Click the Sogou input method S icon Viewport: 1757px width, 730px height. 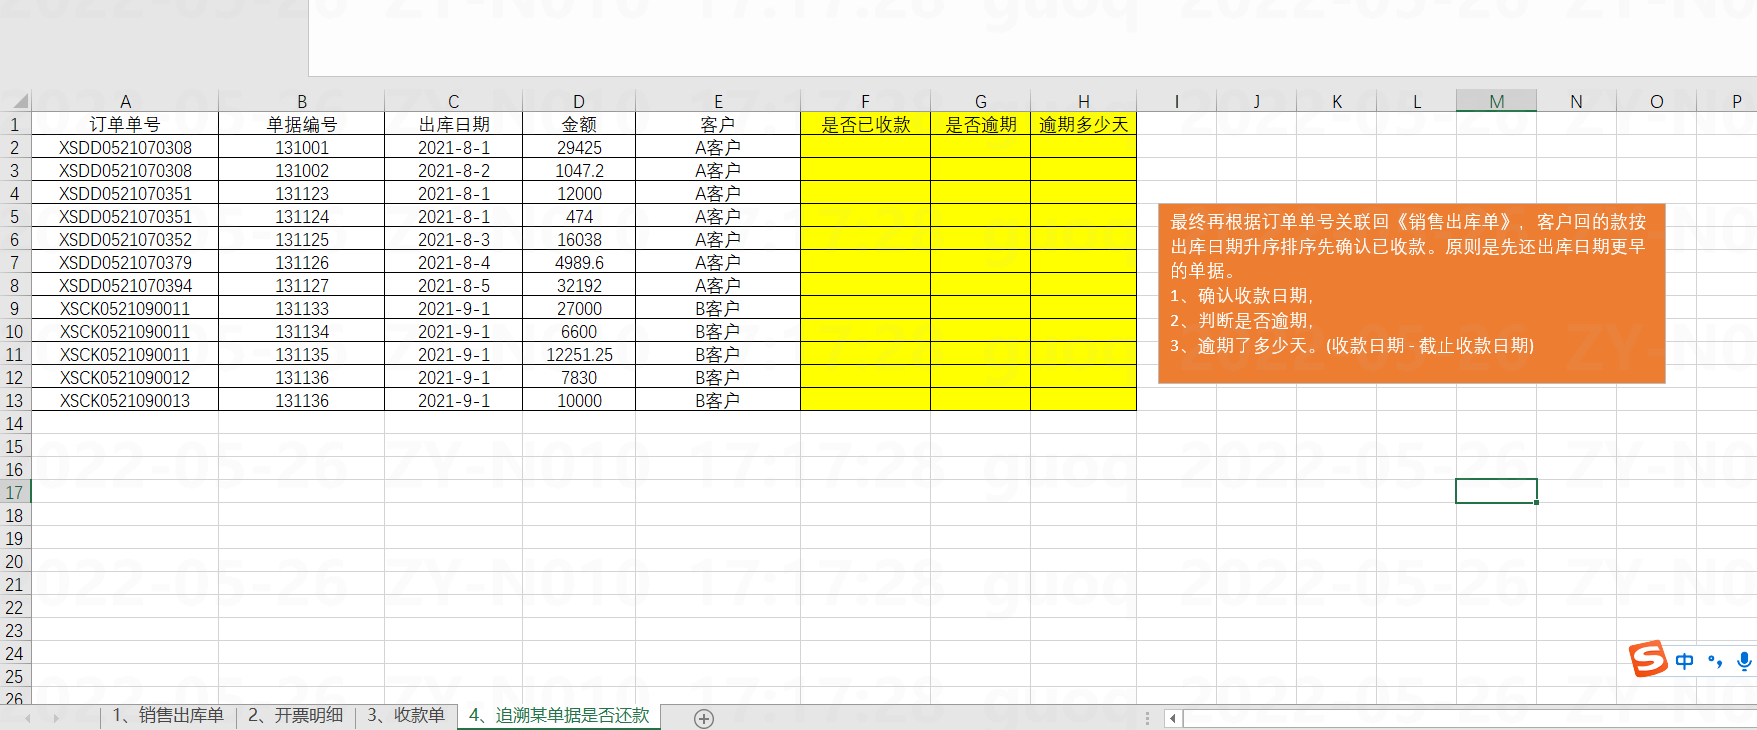(x=1648, y=659)
